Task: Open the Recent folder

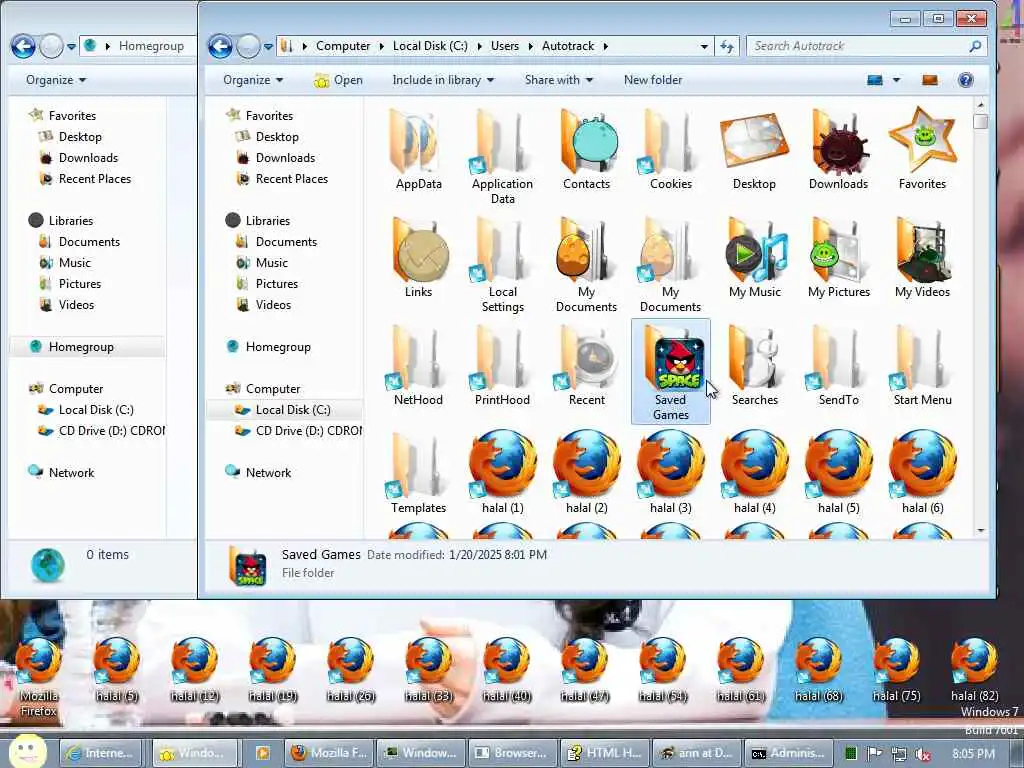Action: [x=586, y=366]
